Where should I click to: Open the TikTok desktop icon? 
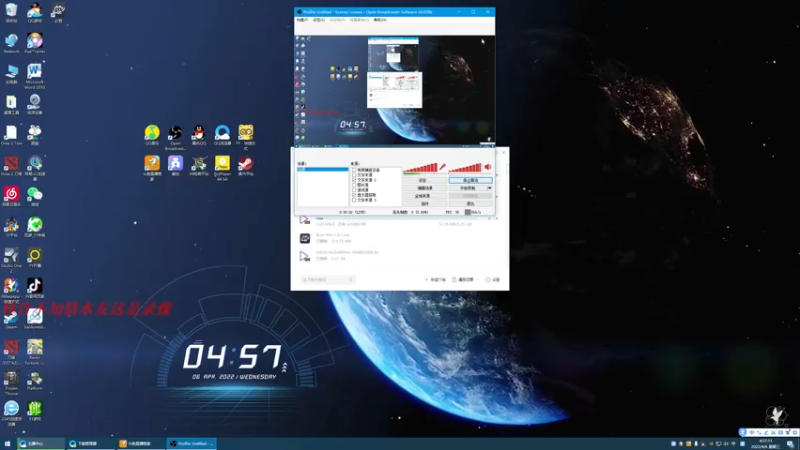click(x=35, y=288)
